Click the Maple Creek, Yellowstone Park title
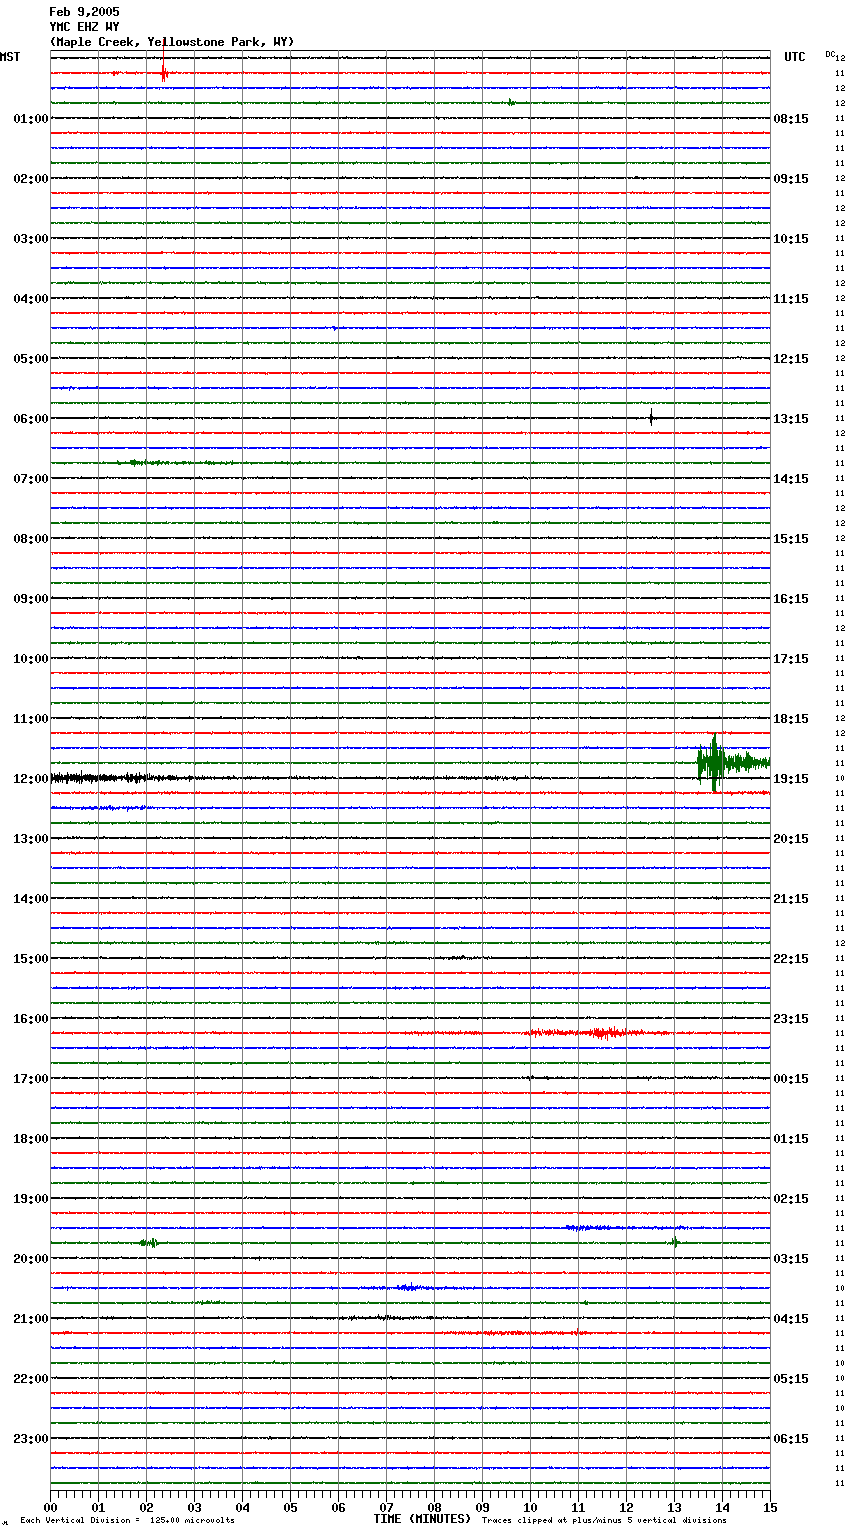The height and width of the screenshot is (1534, 850). [172, 42]
